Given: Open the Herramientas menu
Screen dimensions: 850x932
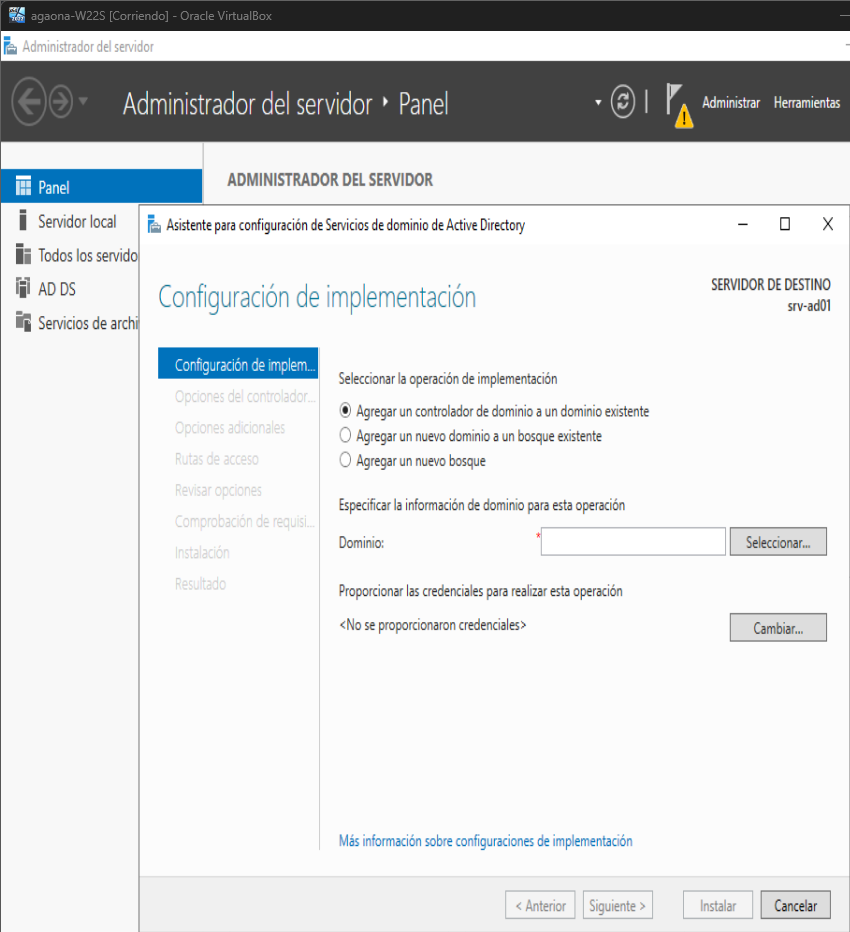Looking at the screenshot, I should pos(806,103).
